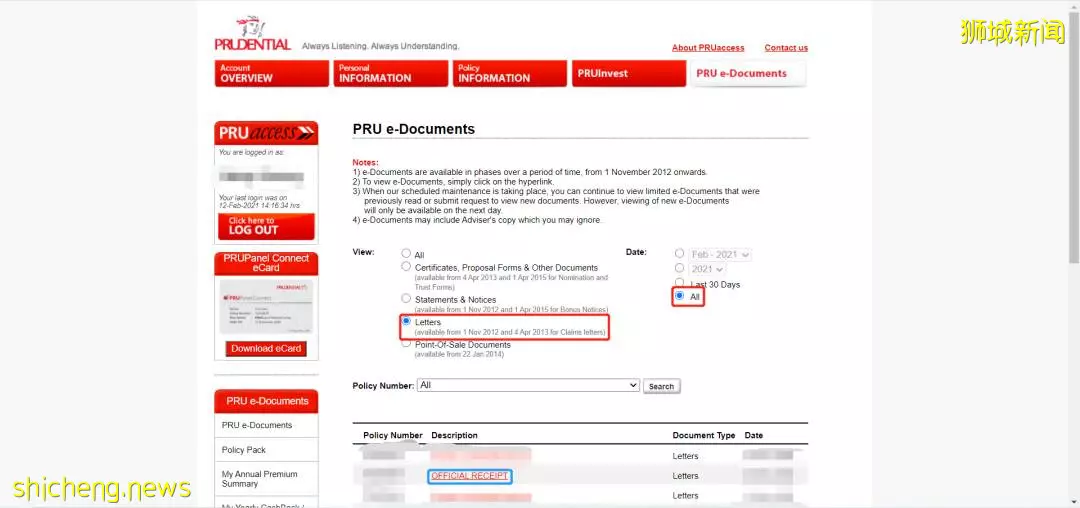Open the OFFICIAL RECEIPT document link

470,476
